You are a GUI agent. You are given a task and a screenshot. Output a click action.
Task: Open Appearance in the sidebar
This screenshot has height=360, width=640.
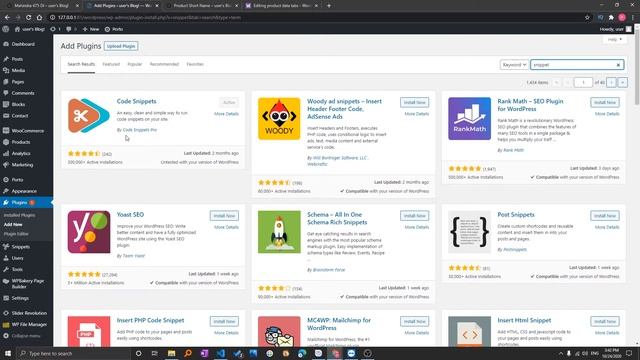point(24,191)
